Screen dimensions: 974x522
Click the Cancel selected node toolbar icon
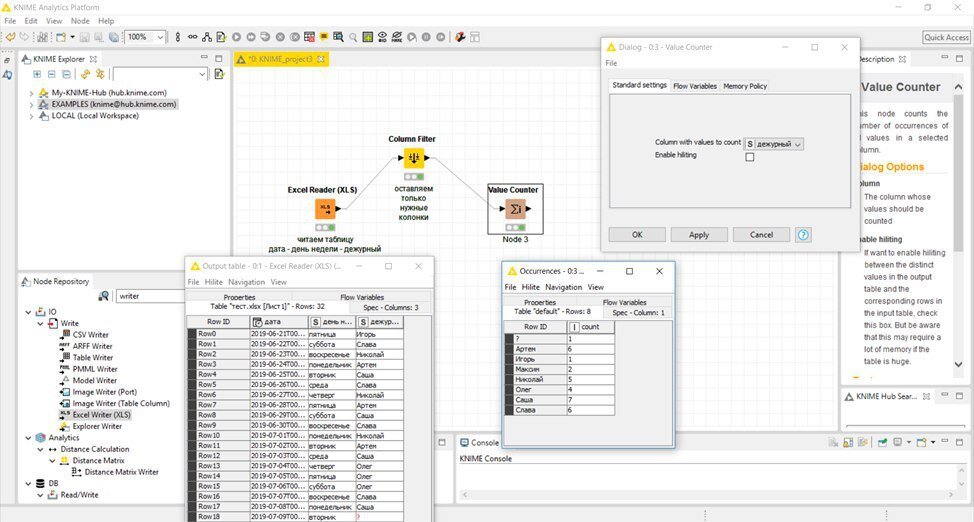[280, 37]
